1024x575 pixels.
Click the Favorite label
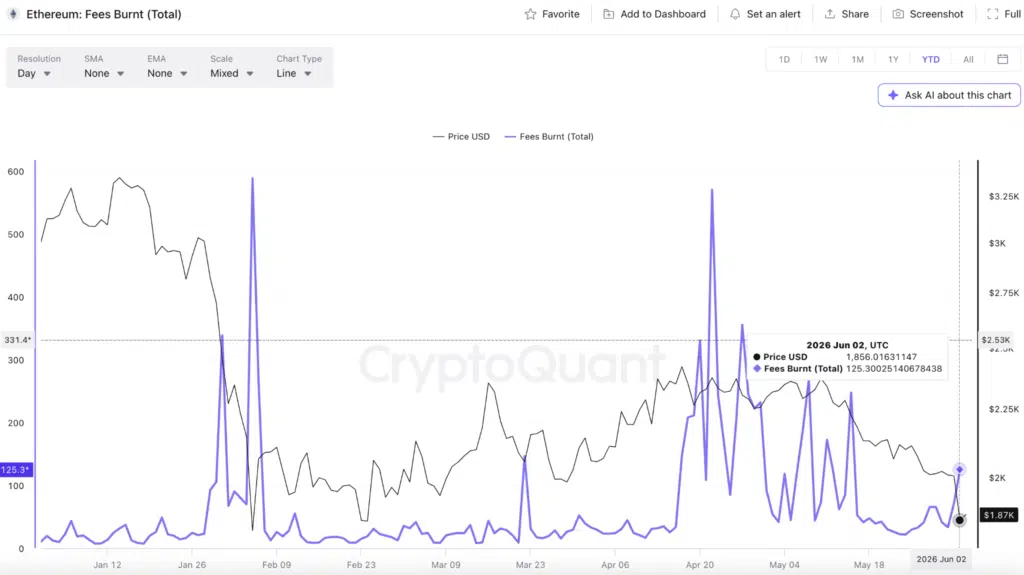pyautogui.click(x=560, y=14)
